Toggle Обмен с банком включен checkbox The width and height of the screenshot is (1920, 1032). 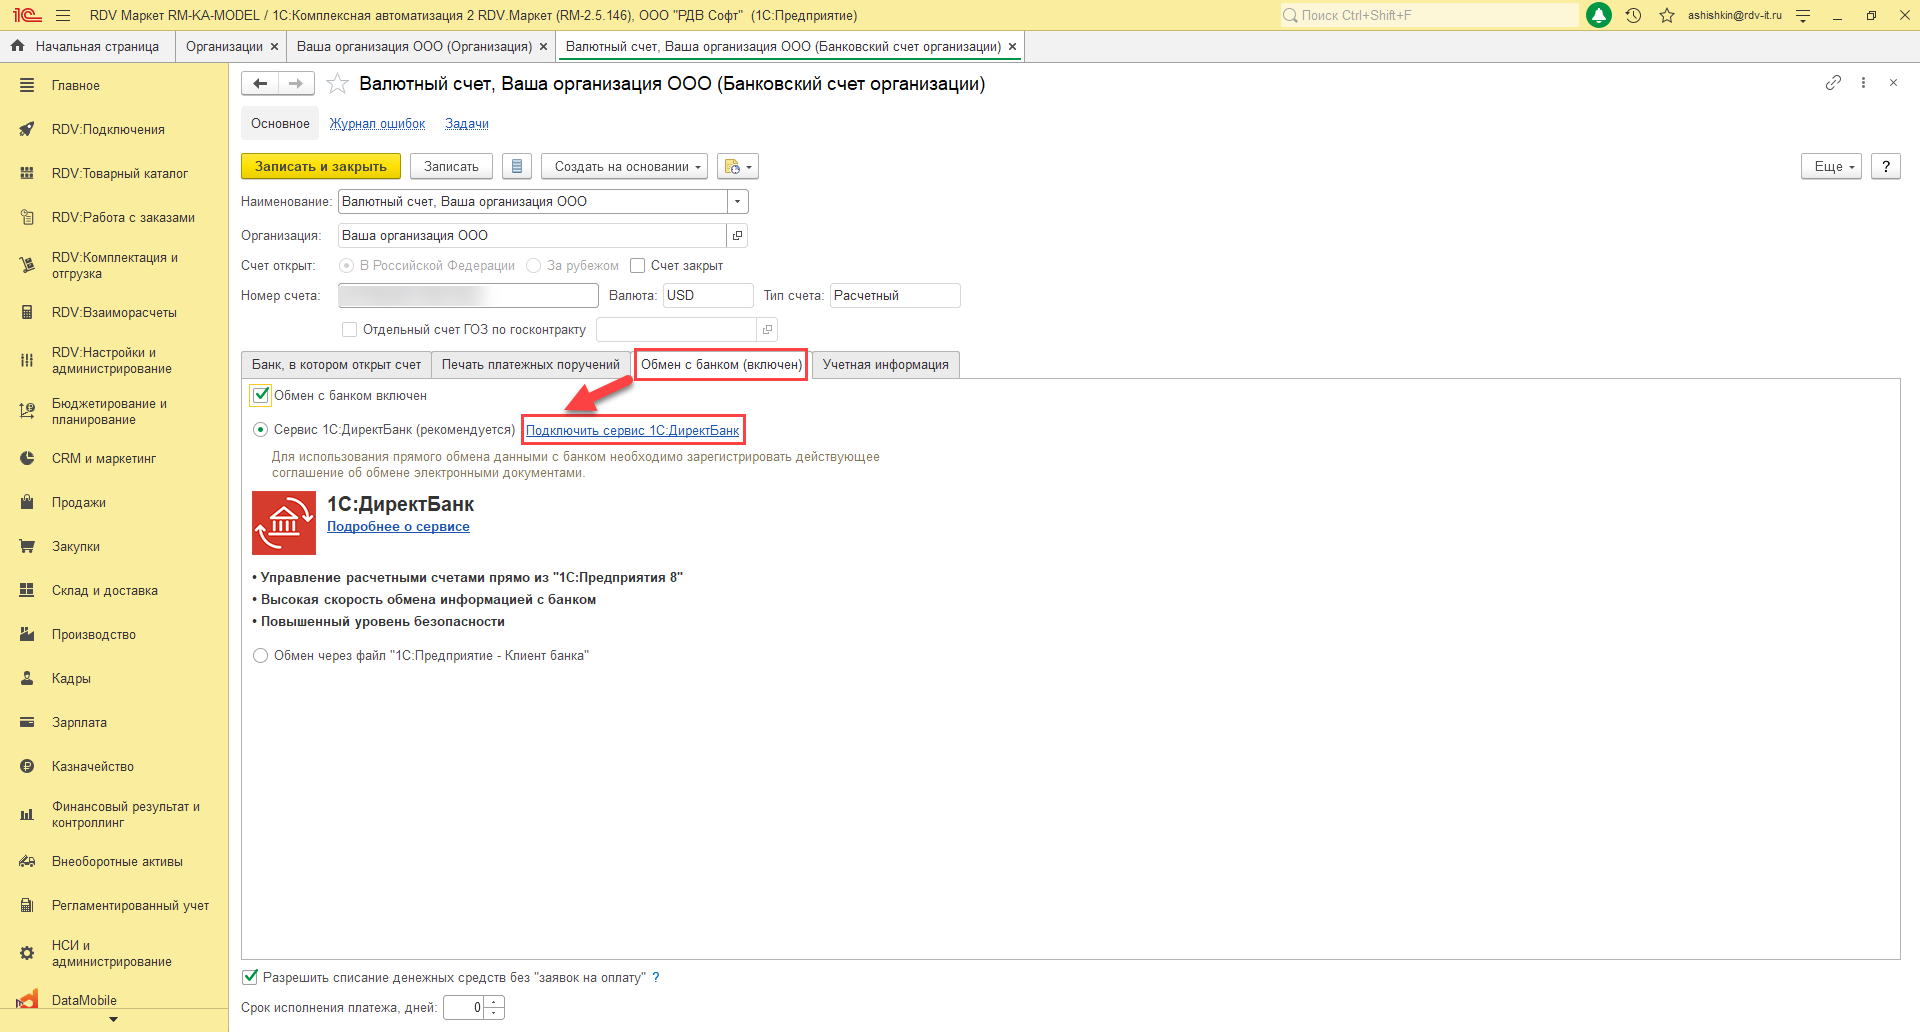tap(261, 395)
